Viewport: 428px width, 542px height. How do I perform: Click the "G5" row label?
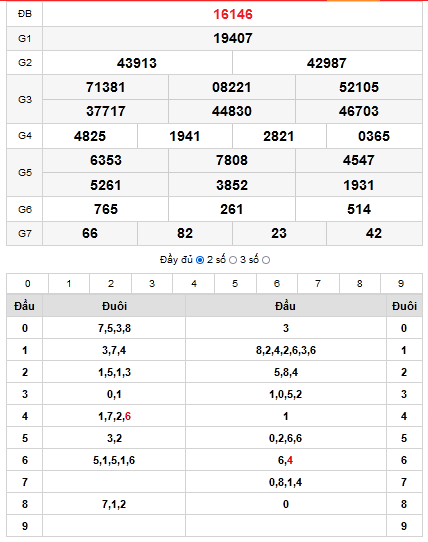25,172
